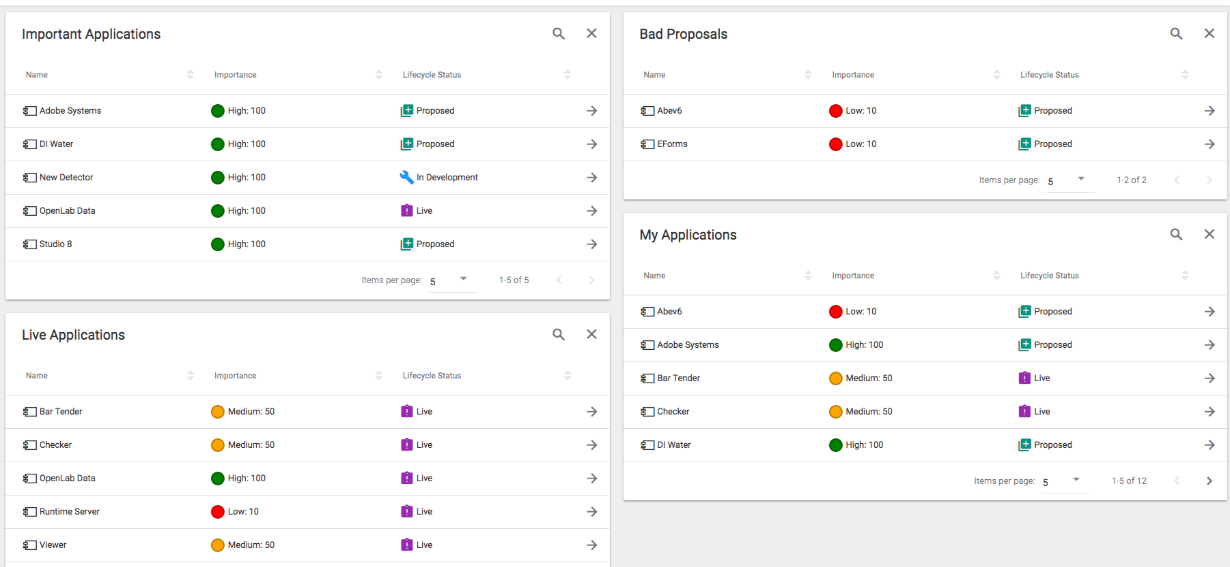Viewport: 1230px width, 567px height.
Task: Sort Bad Proposals by Importance column
Action: [x=997, y=75]
